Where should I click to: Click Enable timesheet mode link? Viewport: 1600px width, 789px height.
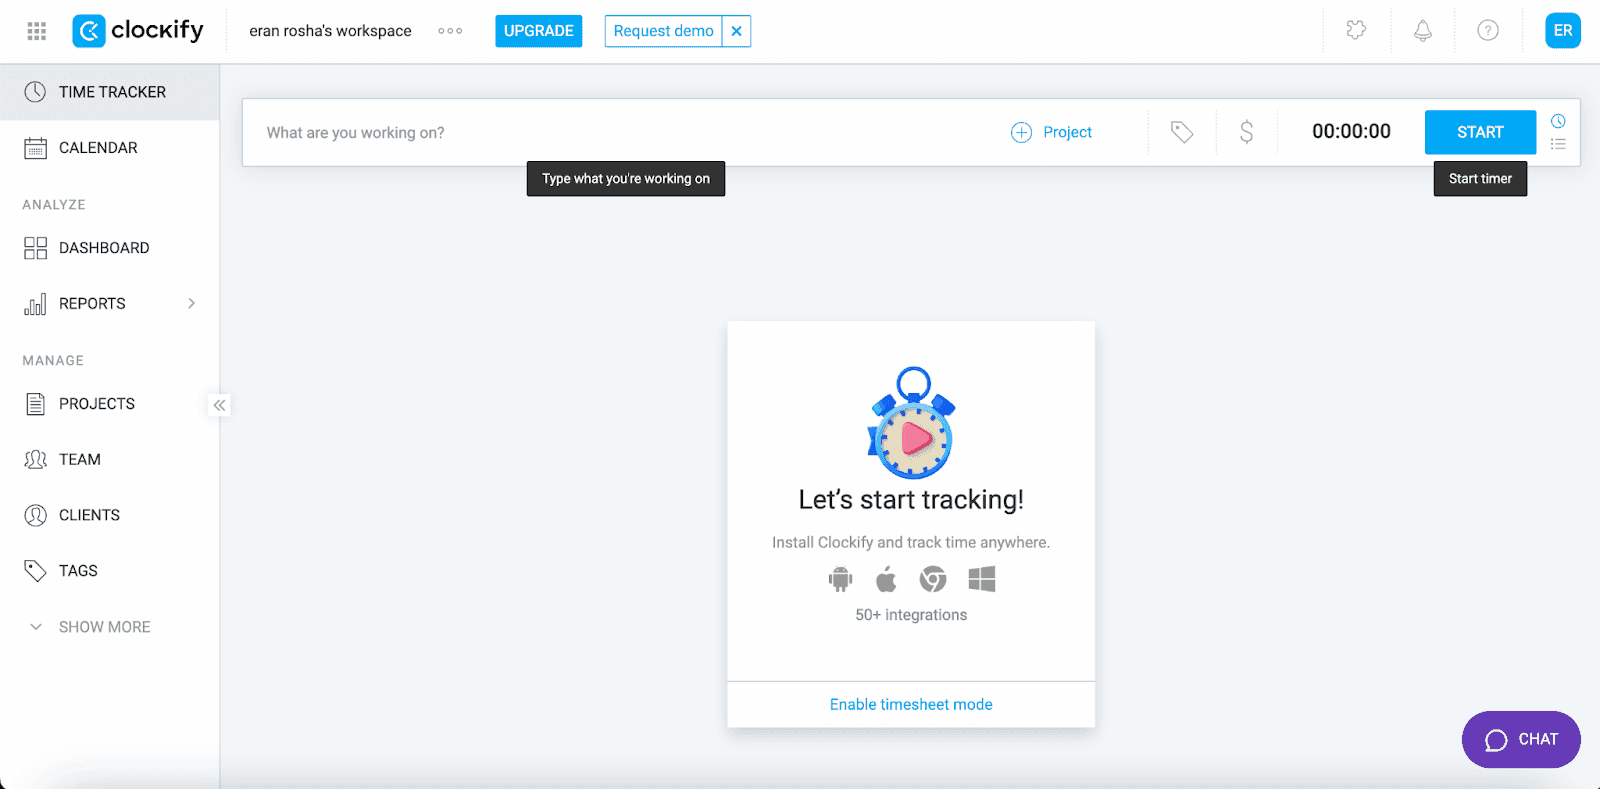911,705
